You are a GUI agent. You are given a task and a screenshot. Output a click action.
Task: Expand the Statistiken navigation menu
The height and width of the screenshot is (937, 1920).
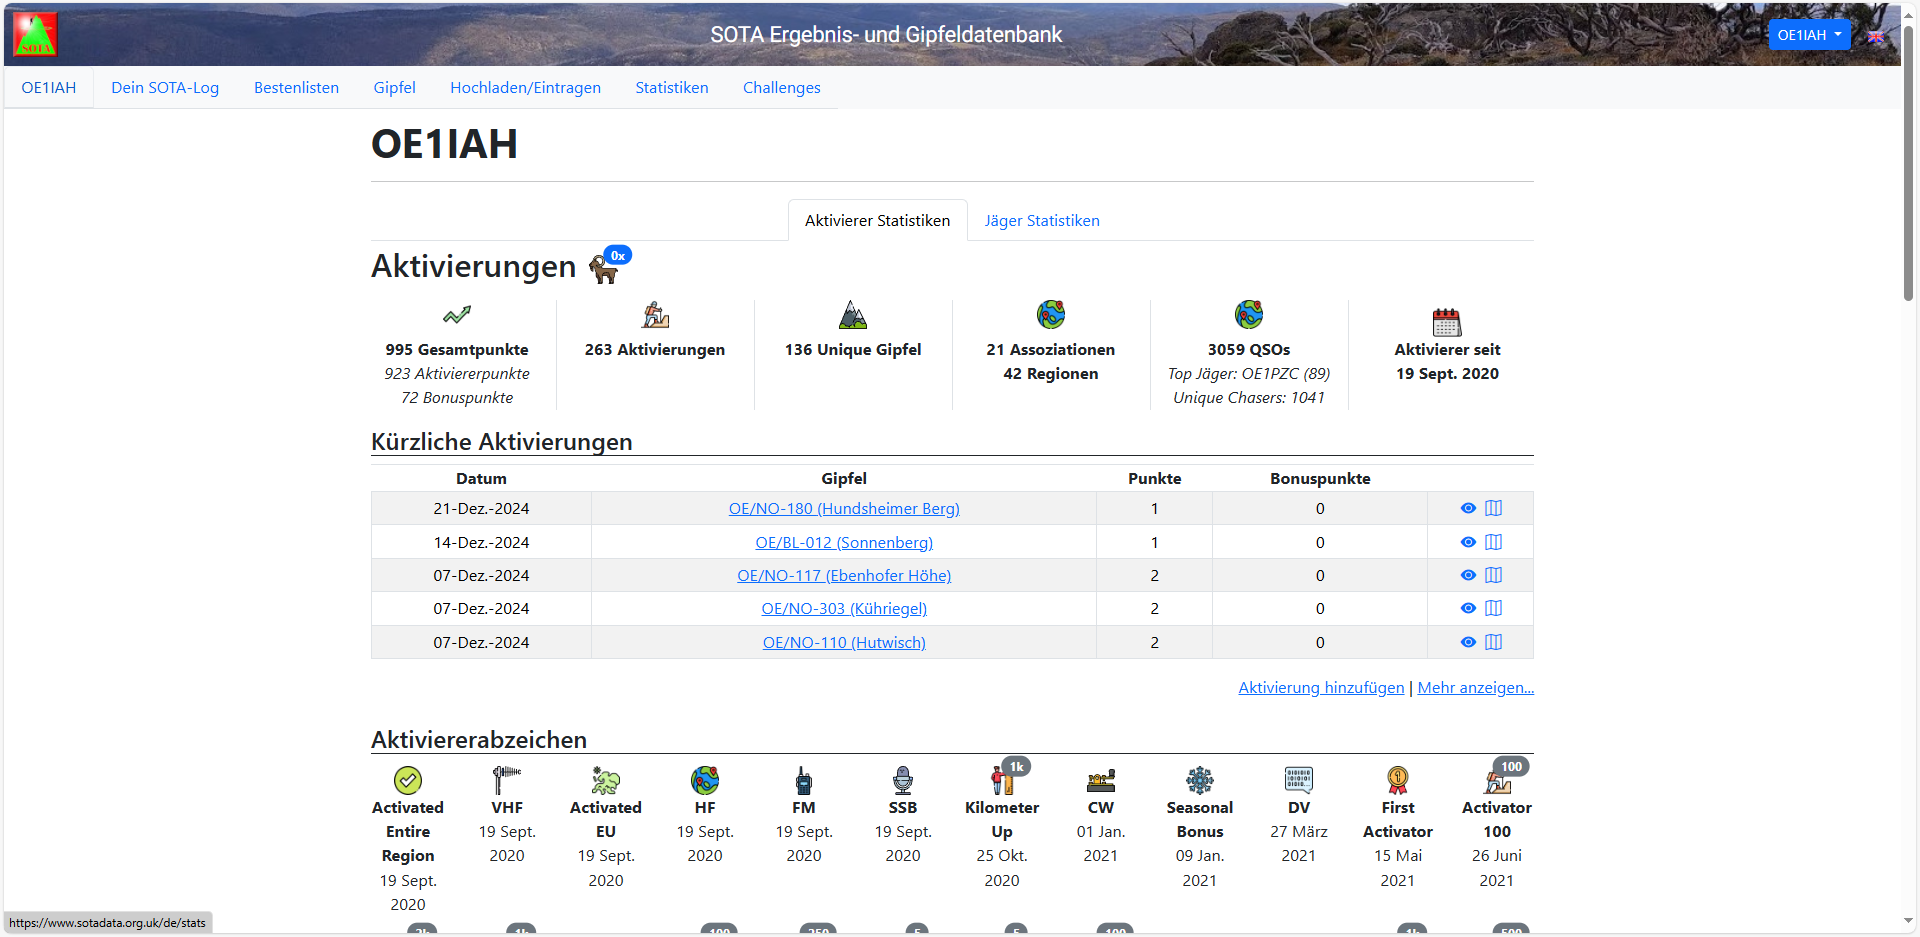pos(671,88)
